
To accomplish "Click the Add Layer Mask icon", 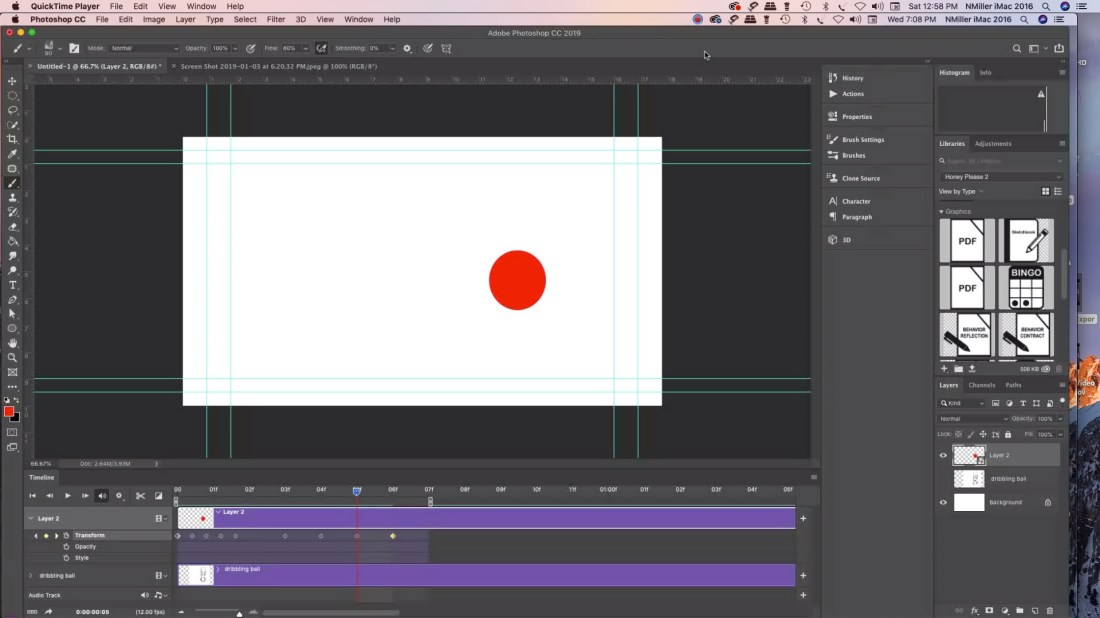I will pos(989,610).
